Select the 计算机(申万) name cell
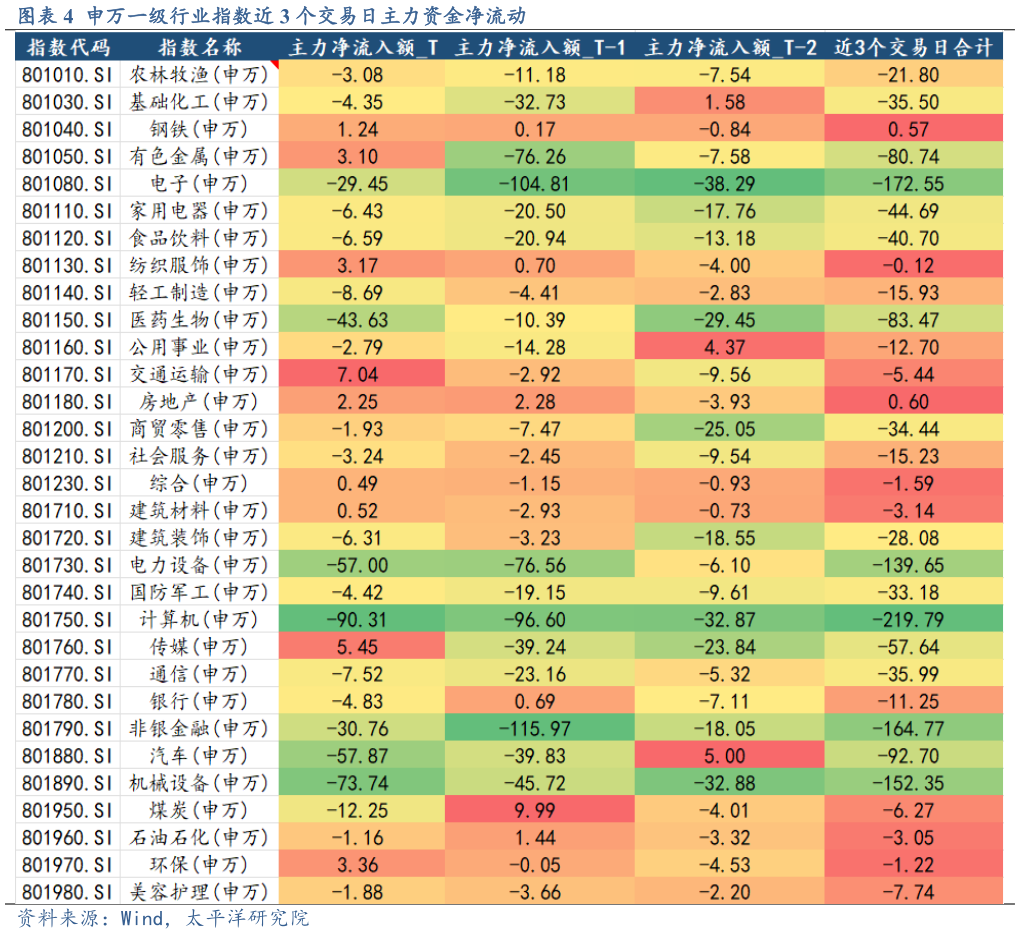 click(199, 619)
